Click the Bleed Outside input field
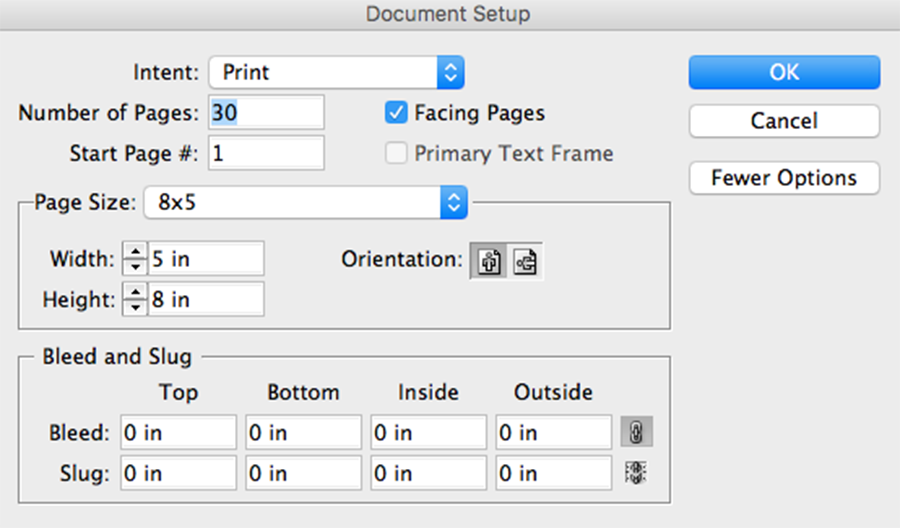 click(553, 432)
